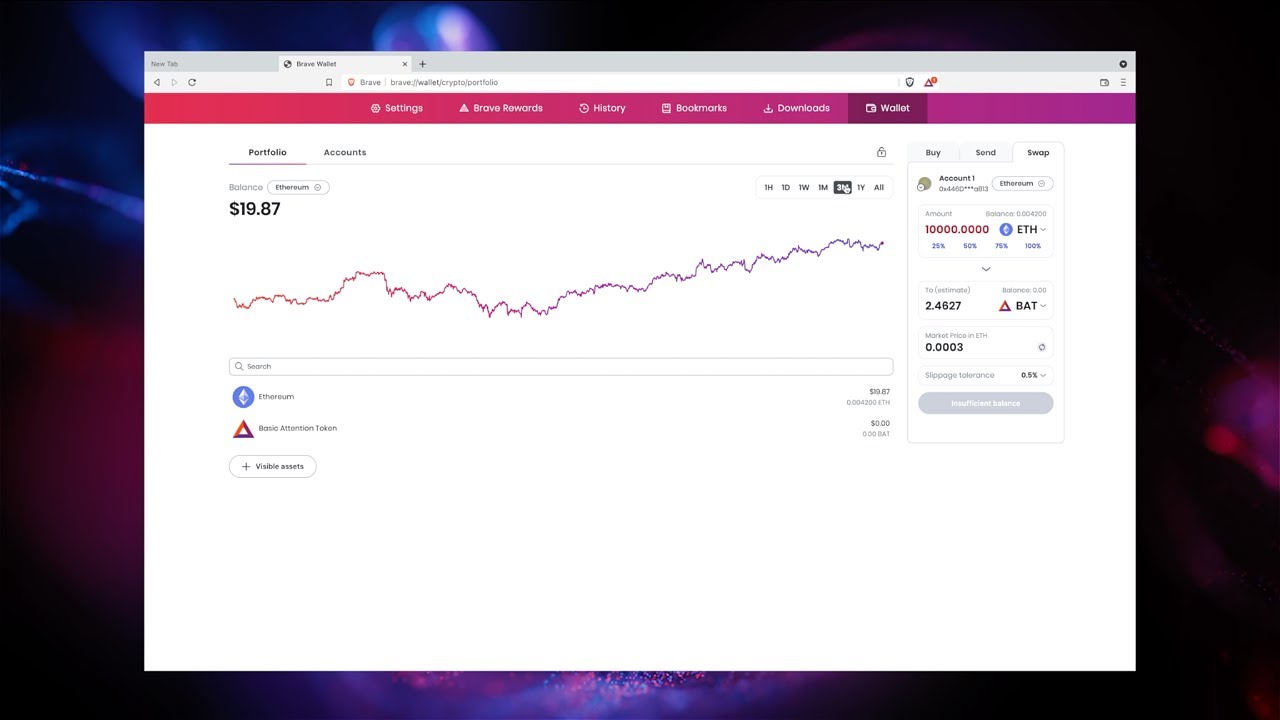
Task: Switch to the Swap tab
Action: (1038, 153)
